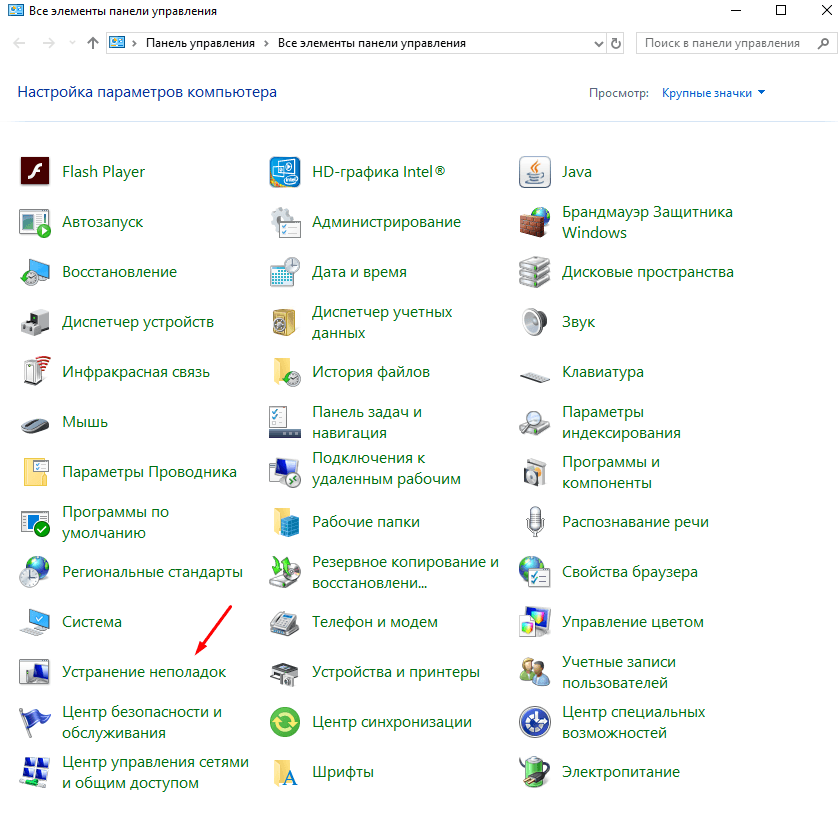Image resolution: width=838 pixels, height=829 pixels.
Task: Go up one level with Up arrow
Action: pos(93,43)
